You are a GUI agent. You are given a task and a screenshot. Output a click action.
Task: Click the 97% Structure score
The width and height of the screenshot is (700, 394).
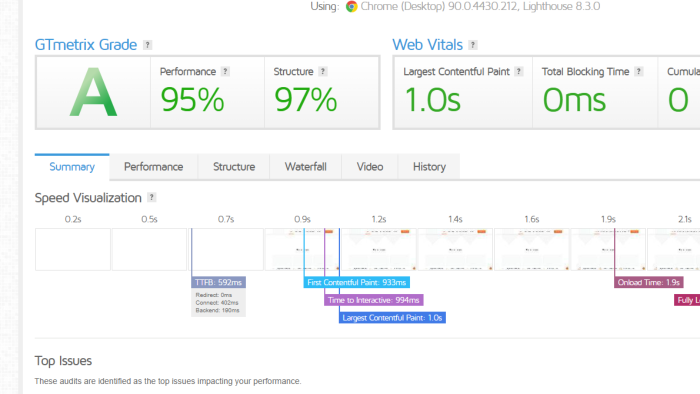point(305,100)
